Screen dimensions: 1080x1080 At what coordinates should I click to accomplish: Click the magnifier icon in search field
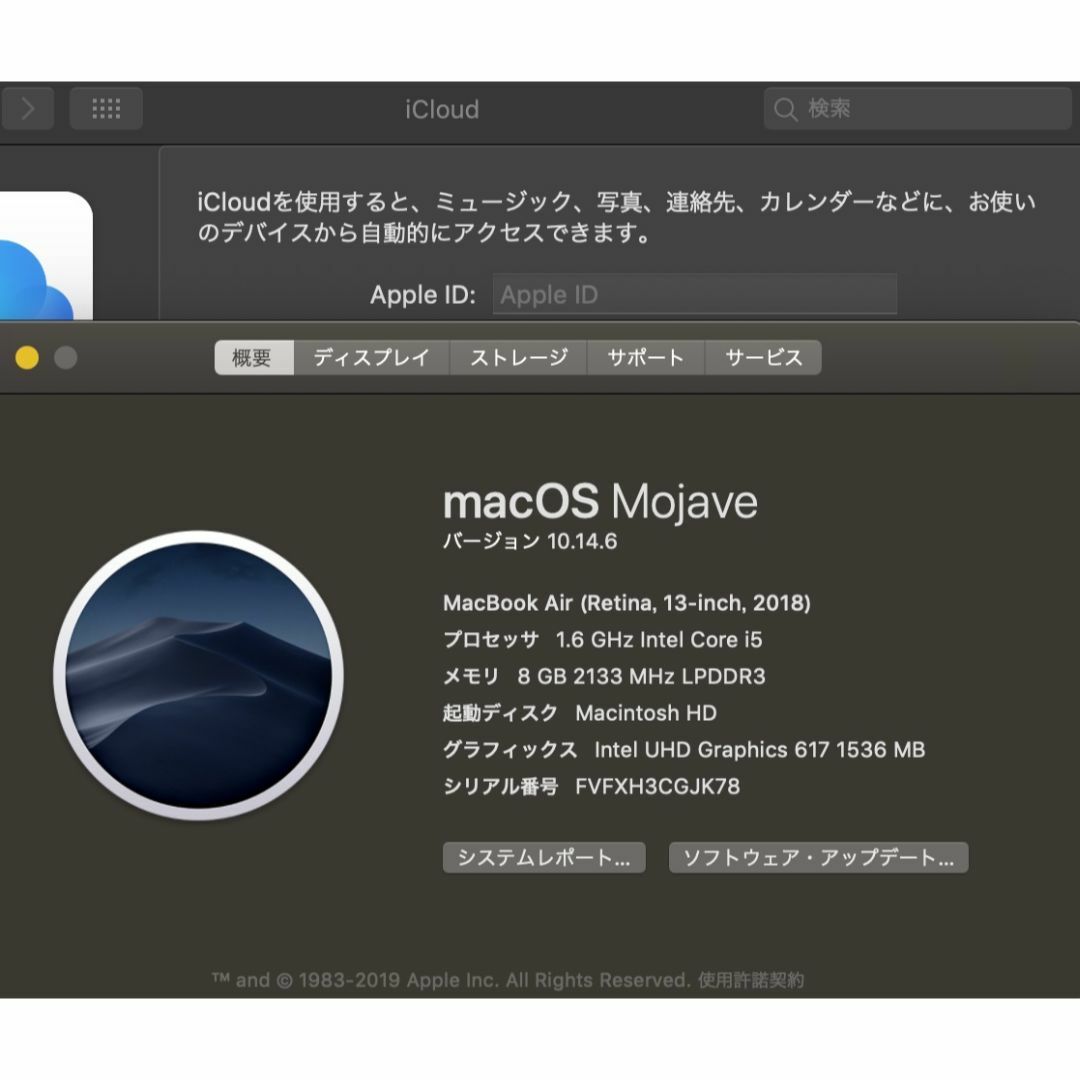(785, 109)
